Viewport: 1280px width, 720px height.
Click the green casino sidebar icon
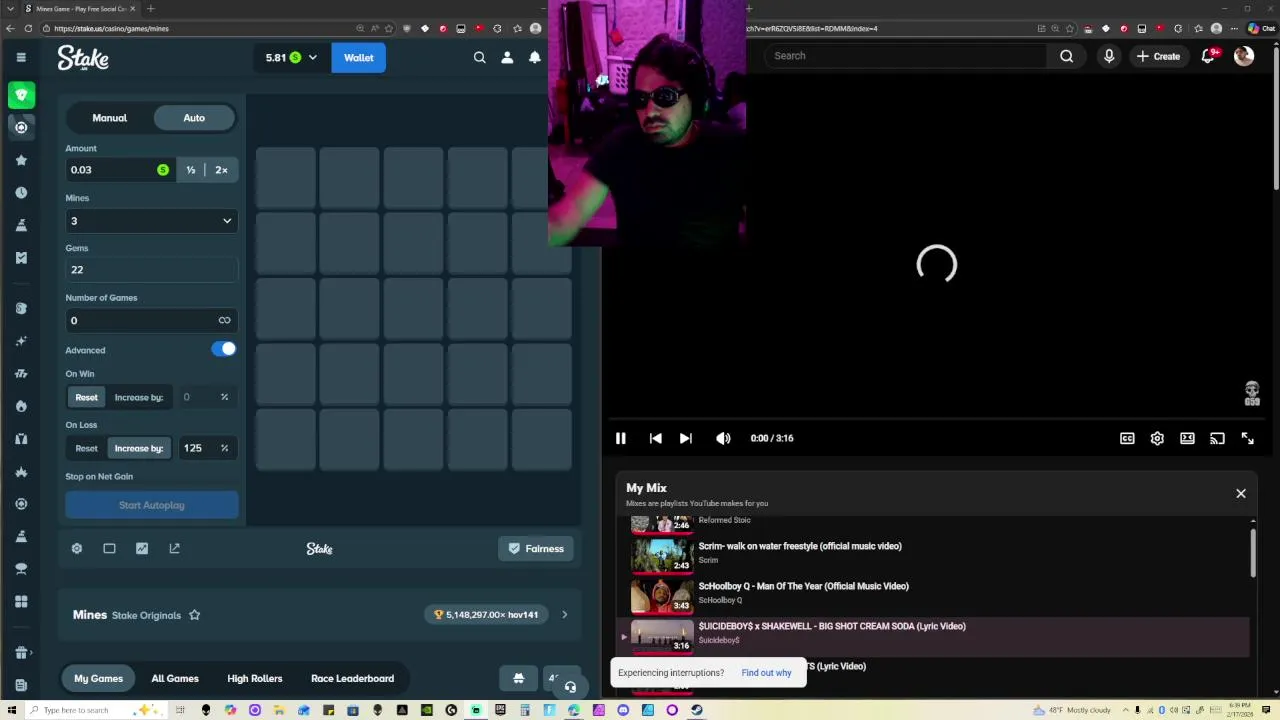tap(21, 95)
